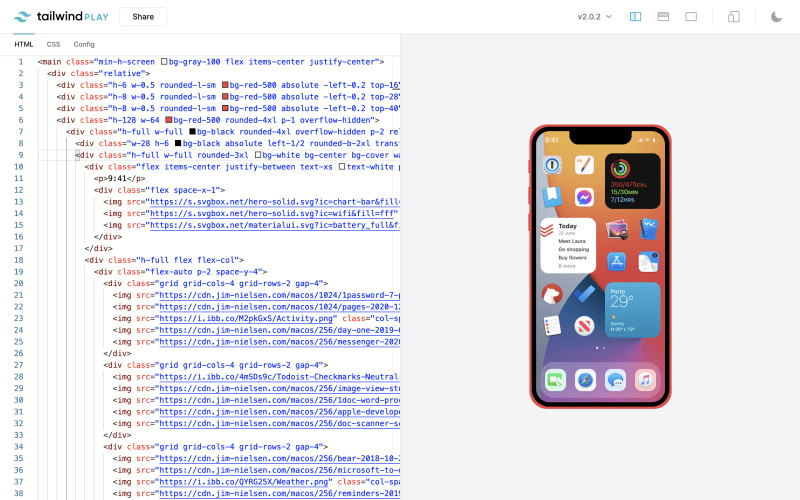Open the wifi svgbox URL on line 14
This screenshot has height=500, width=800.
tap(271, 214)
